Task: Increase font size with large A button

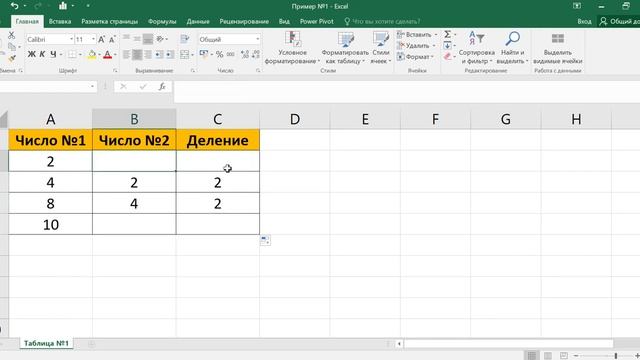Action: [x=102, y=39]
